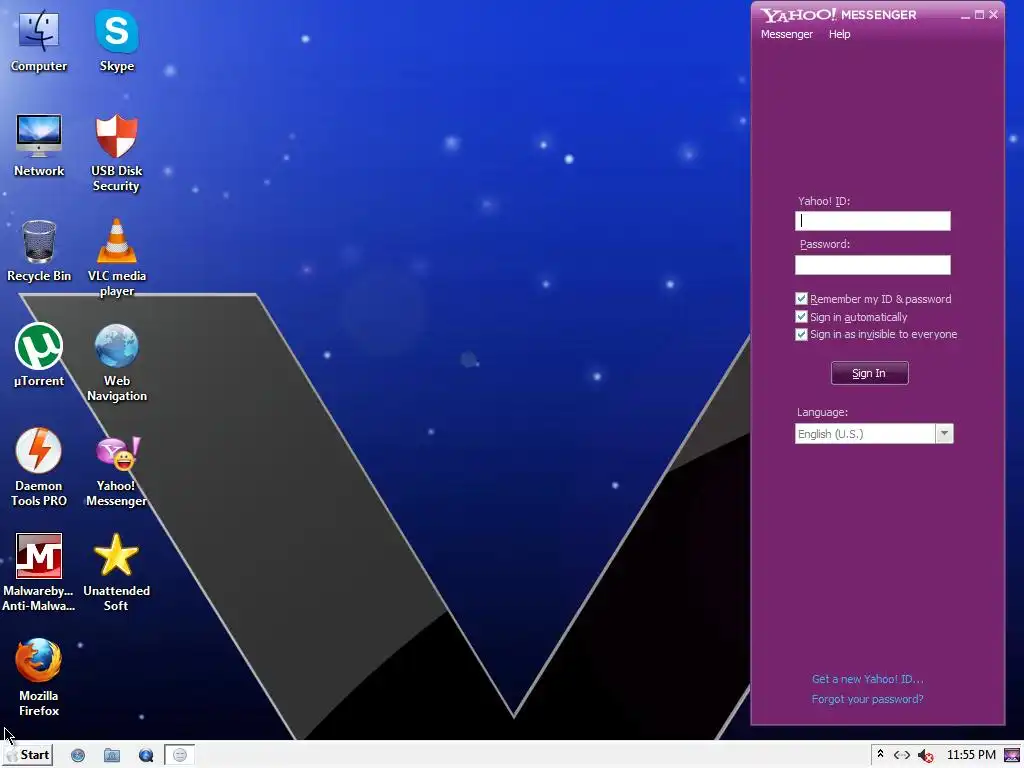Launch Skype from the desktop
Image resolution: width=1024 pixels, height=768 pixels.
tap(117, 41)
